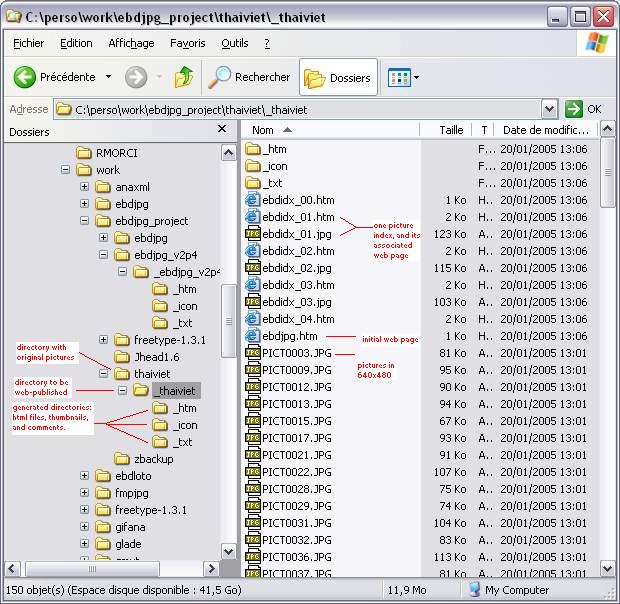
Task: Click My Computer status bar icon
Action: pyautogui.click(x=474, y=590)
